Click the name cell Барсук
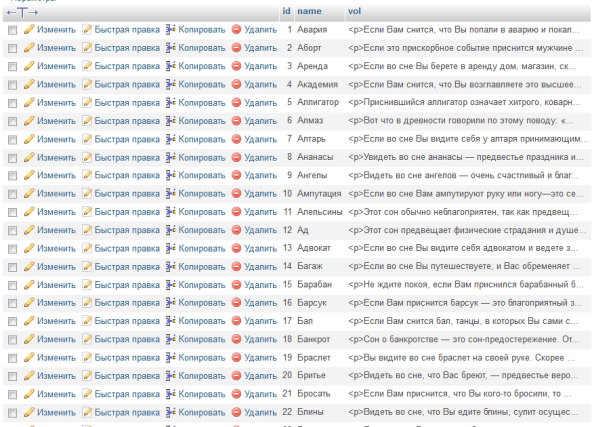This screenshot has height=427, width=592. point(312,303)
